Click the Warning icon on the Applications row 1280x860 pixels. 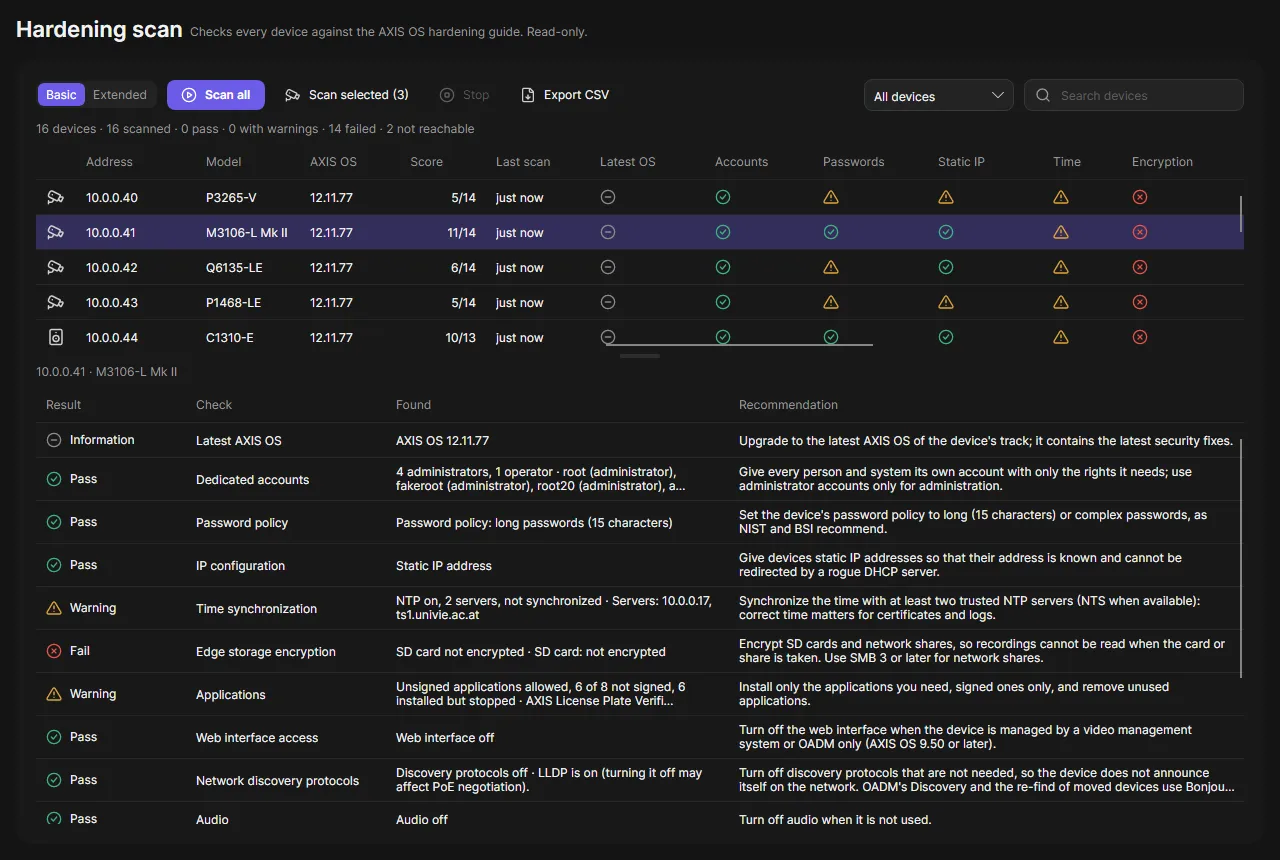tap(54, 694)
